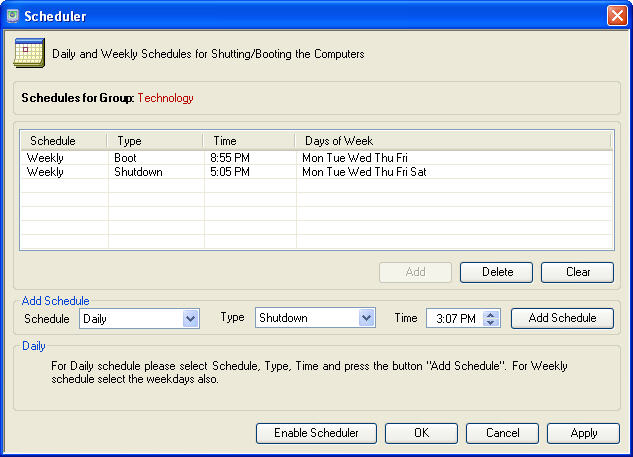633x457 pixels.
Task: Confirm with the OK button
Action: pyautogui.click(x=421, y=433)
